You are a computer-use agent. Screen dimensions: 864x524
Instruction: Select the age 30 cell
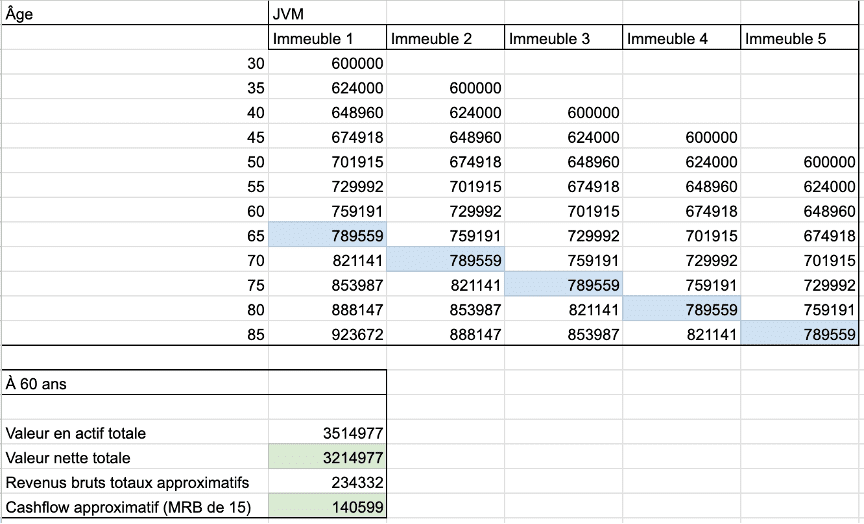[134, 63]
